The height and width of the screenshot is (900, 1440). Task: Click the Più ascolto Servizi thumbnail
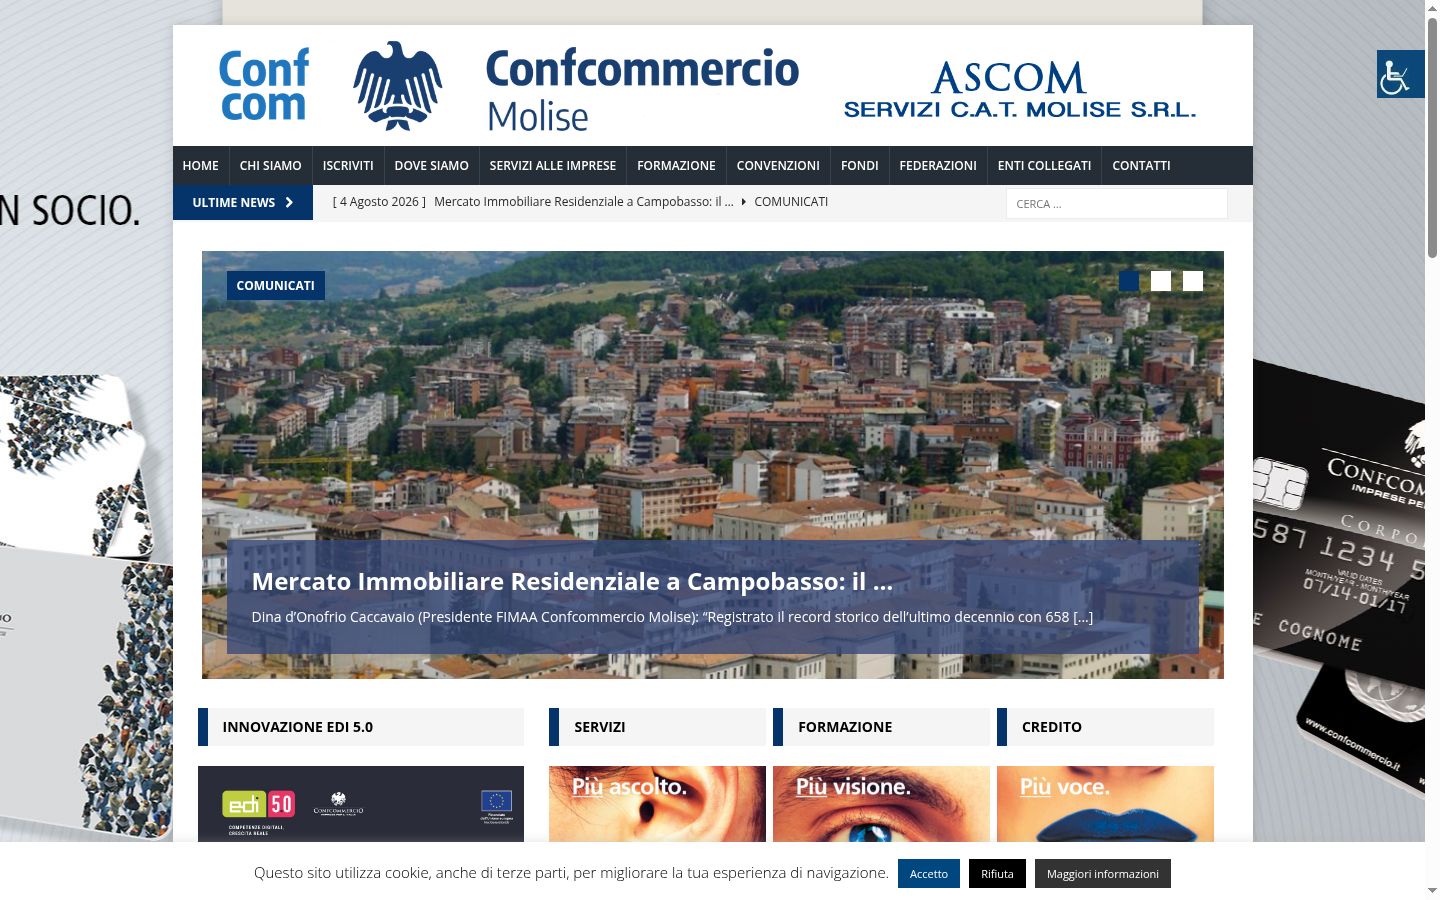pyautogui.click(x=657, y=804)
